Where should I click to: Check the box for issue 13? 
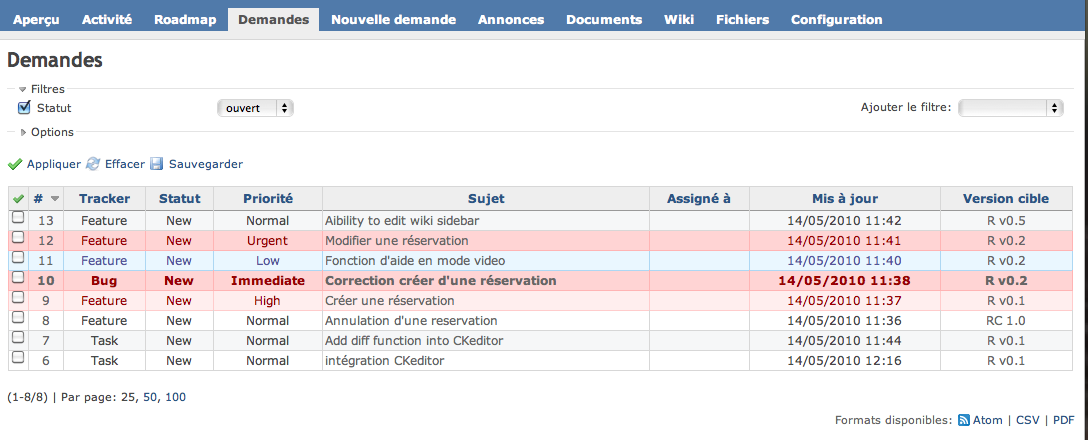tap(18, 218)
